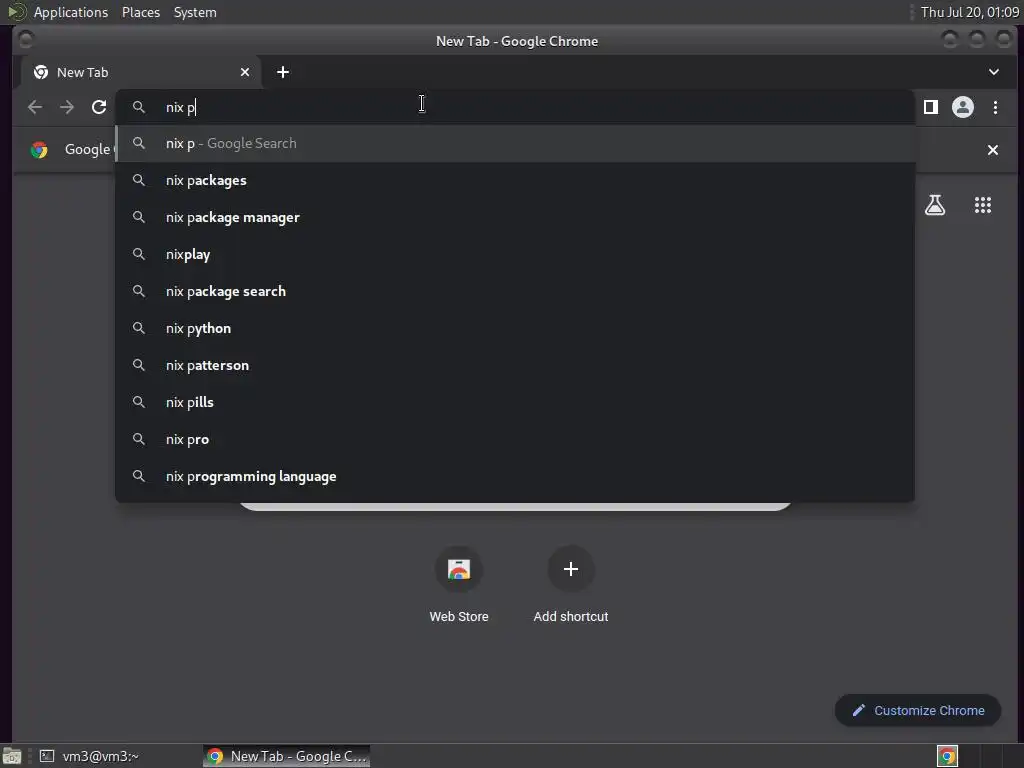Click the Web Store shortcut icon

point(459,569)
